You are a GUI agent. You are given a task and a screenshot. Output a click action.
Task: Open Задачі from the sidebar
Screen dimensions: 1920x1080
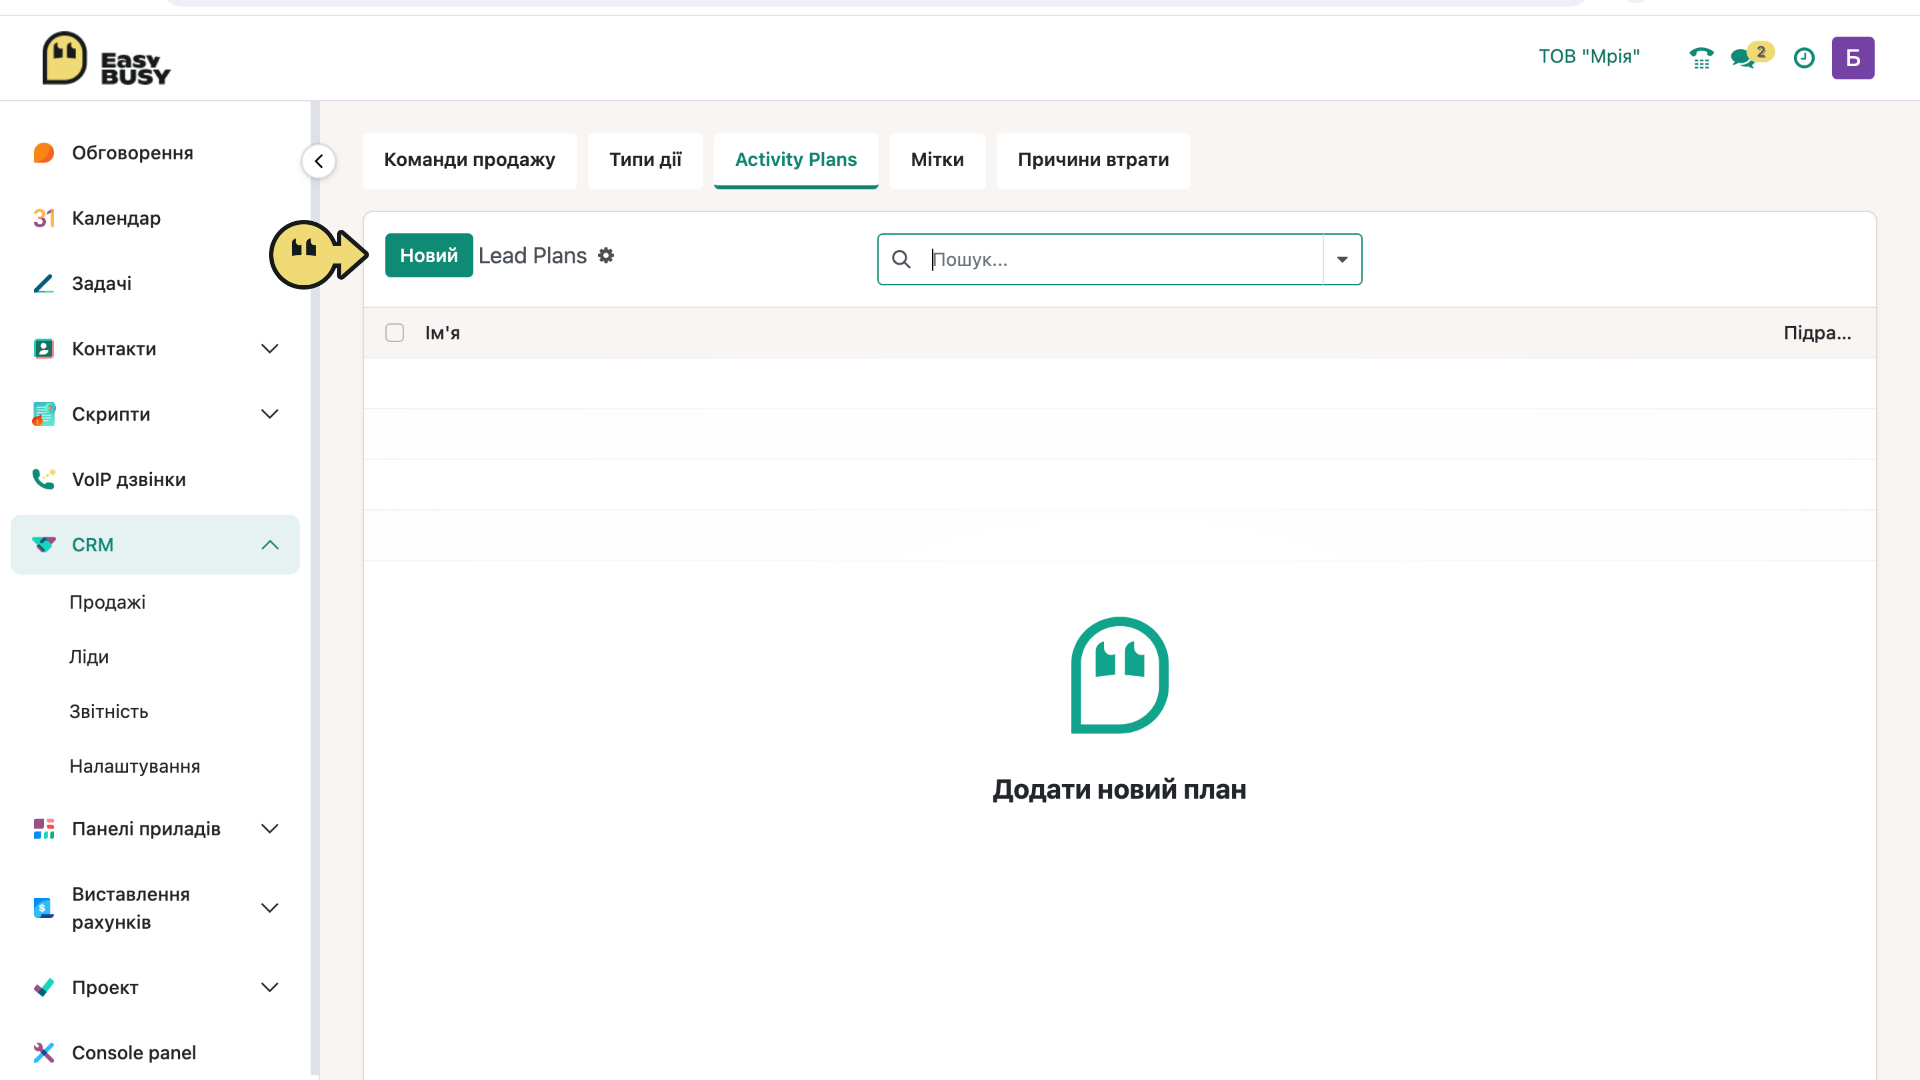click(102, 284)
